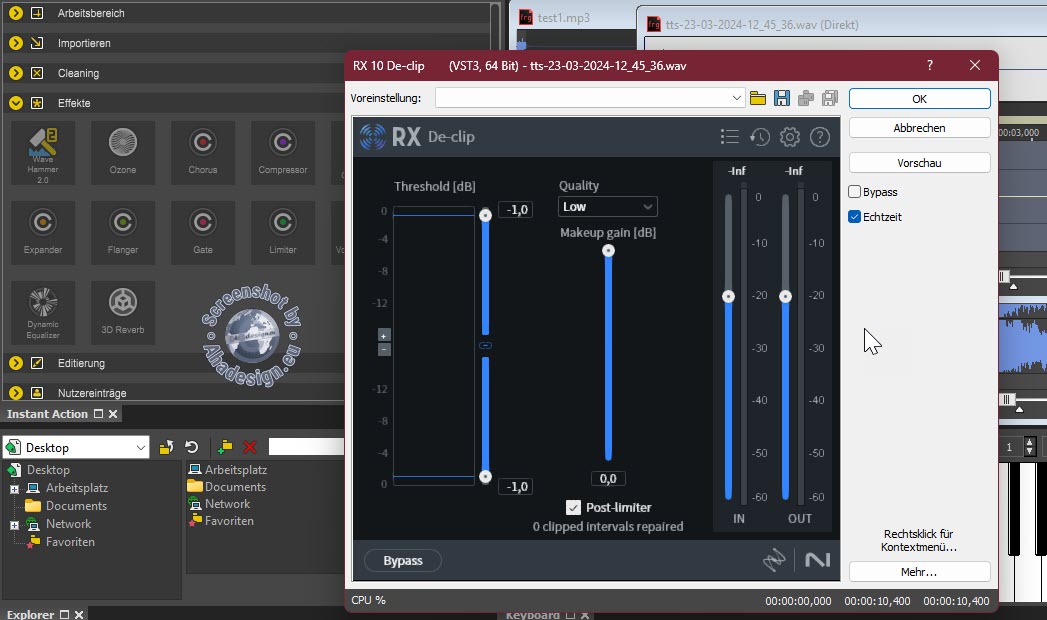Click upper threshold slider handle
Viewport: 1047px width, 620px height.
coord(485,215)
